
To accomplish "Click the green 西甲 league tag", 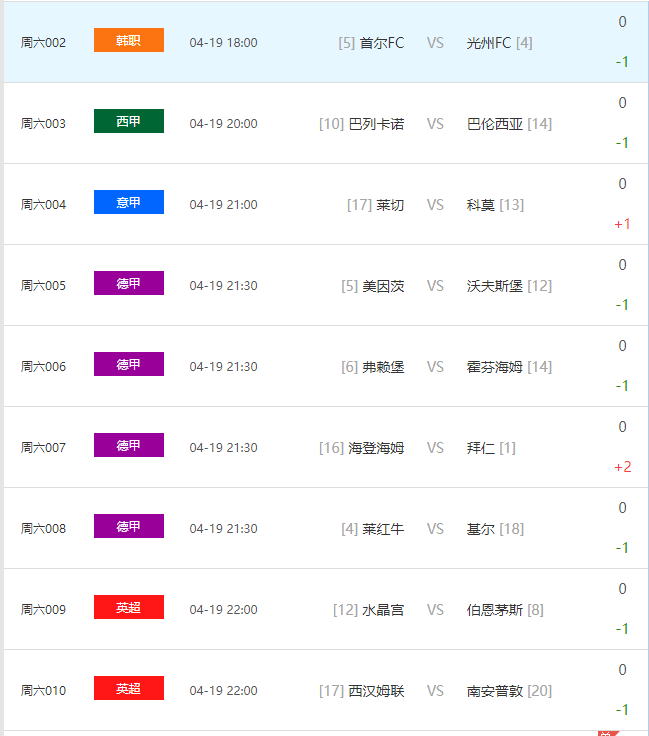I will (128, 122).
